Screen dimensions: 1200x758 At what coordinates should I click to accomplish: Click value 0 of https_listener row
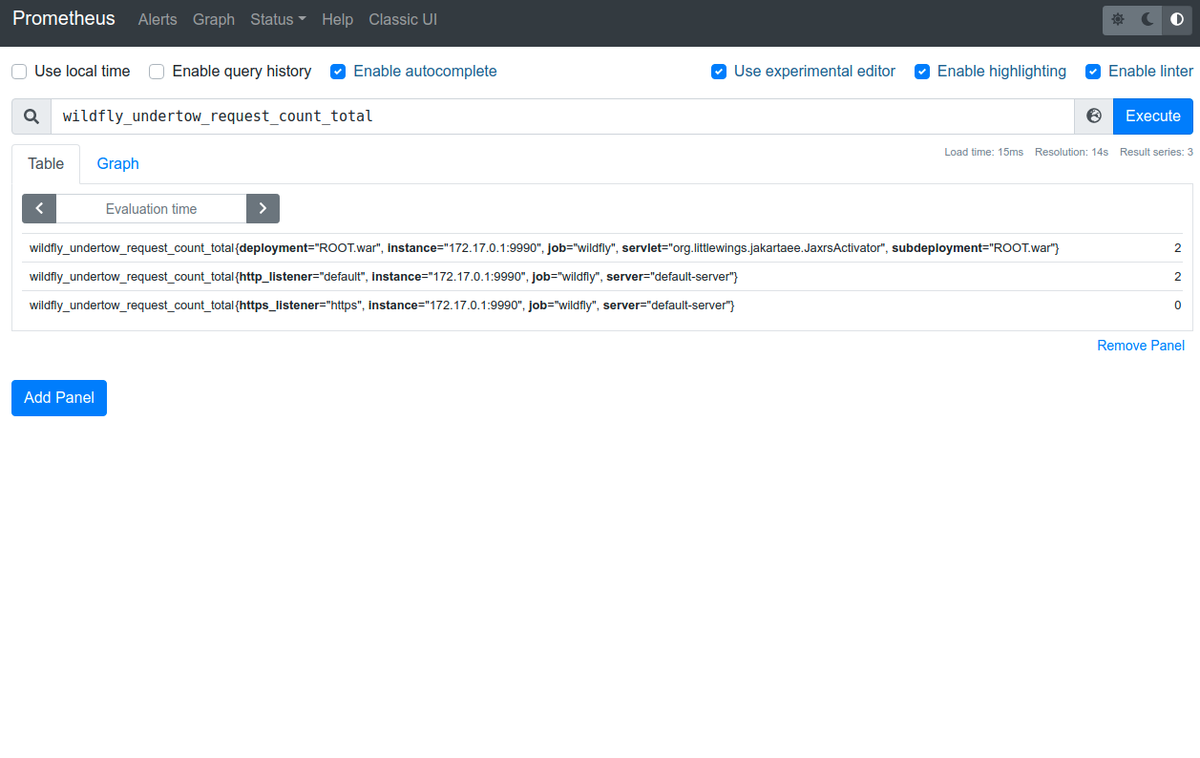click(1177, 304)
